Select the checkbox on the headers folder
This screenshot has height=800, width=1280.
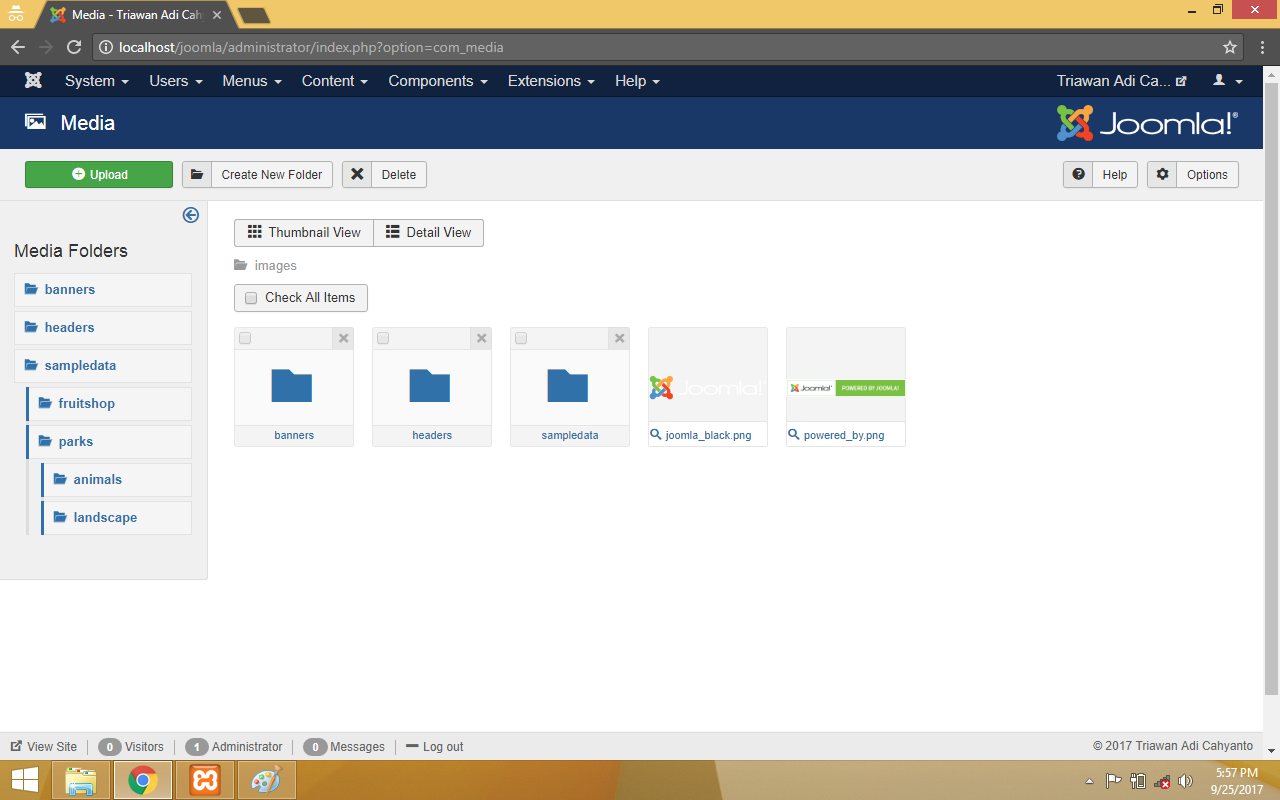pyautogui.click(x=383, y=339)
